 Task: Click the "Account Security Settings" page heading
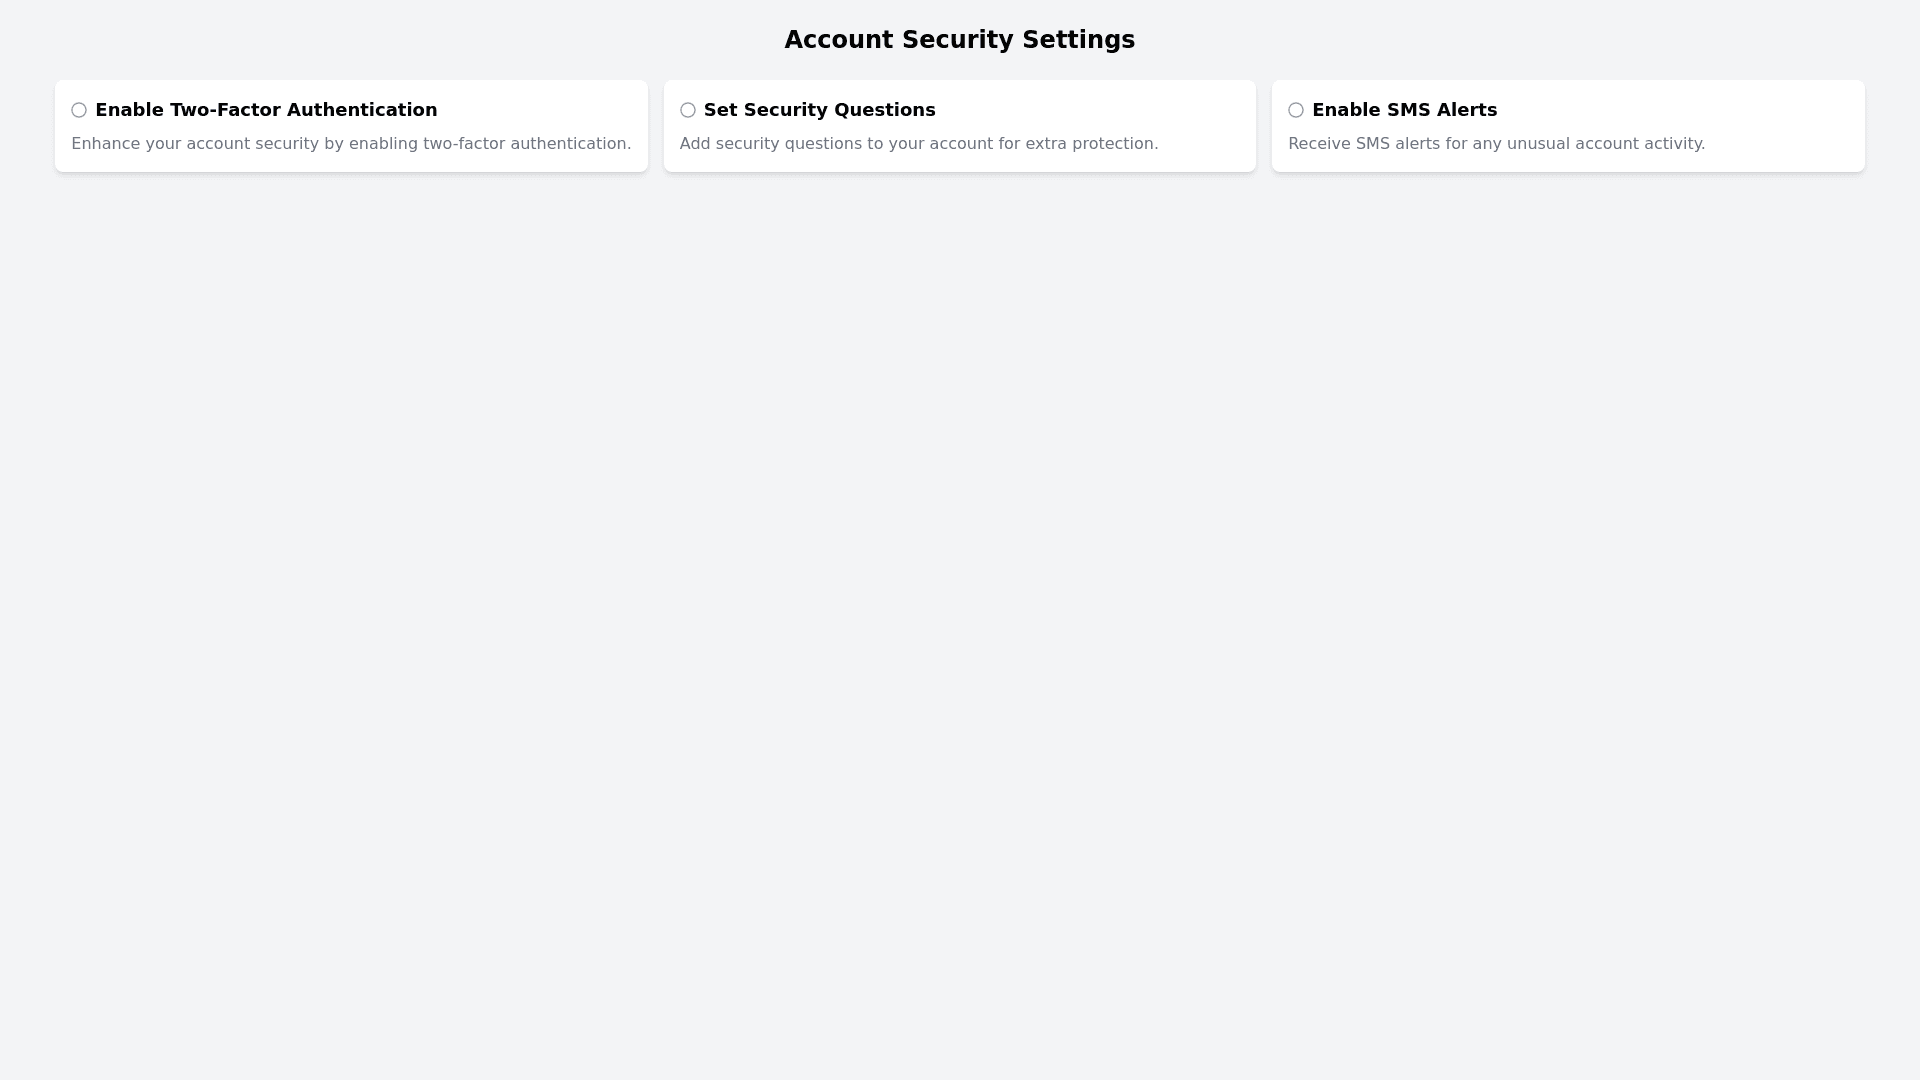959,40
